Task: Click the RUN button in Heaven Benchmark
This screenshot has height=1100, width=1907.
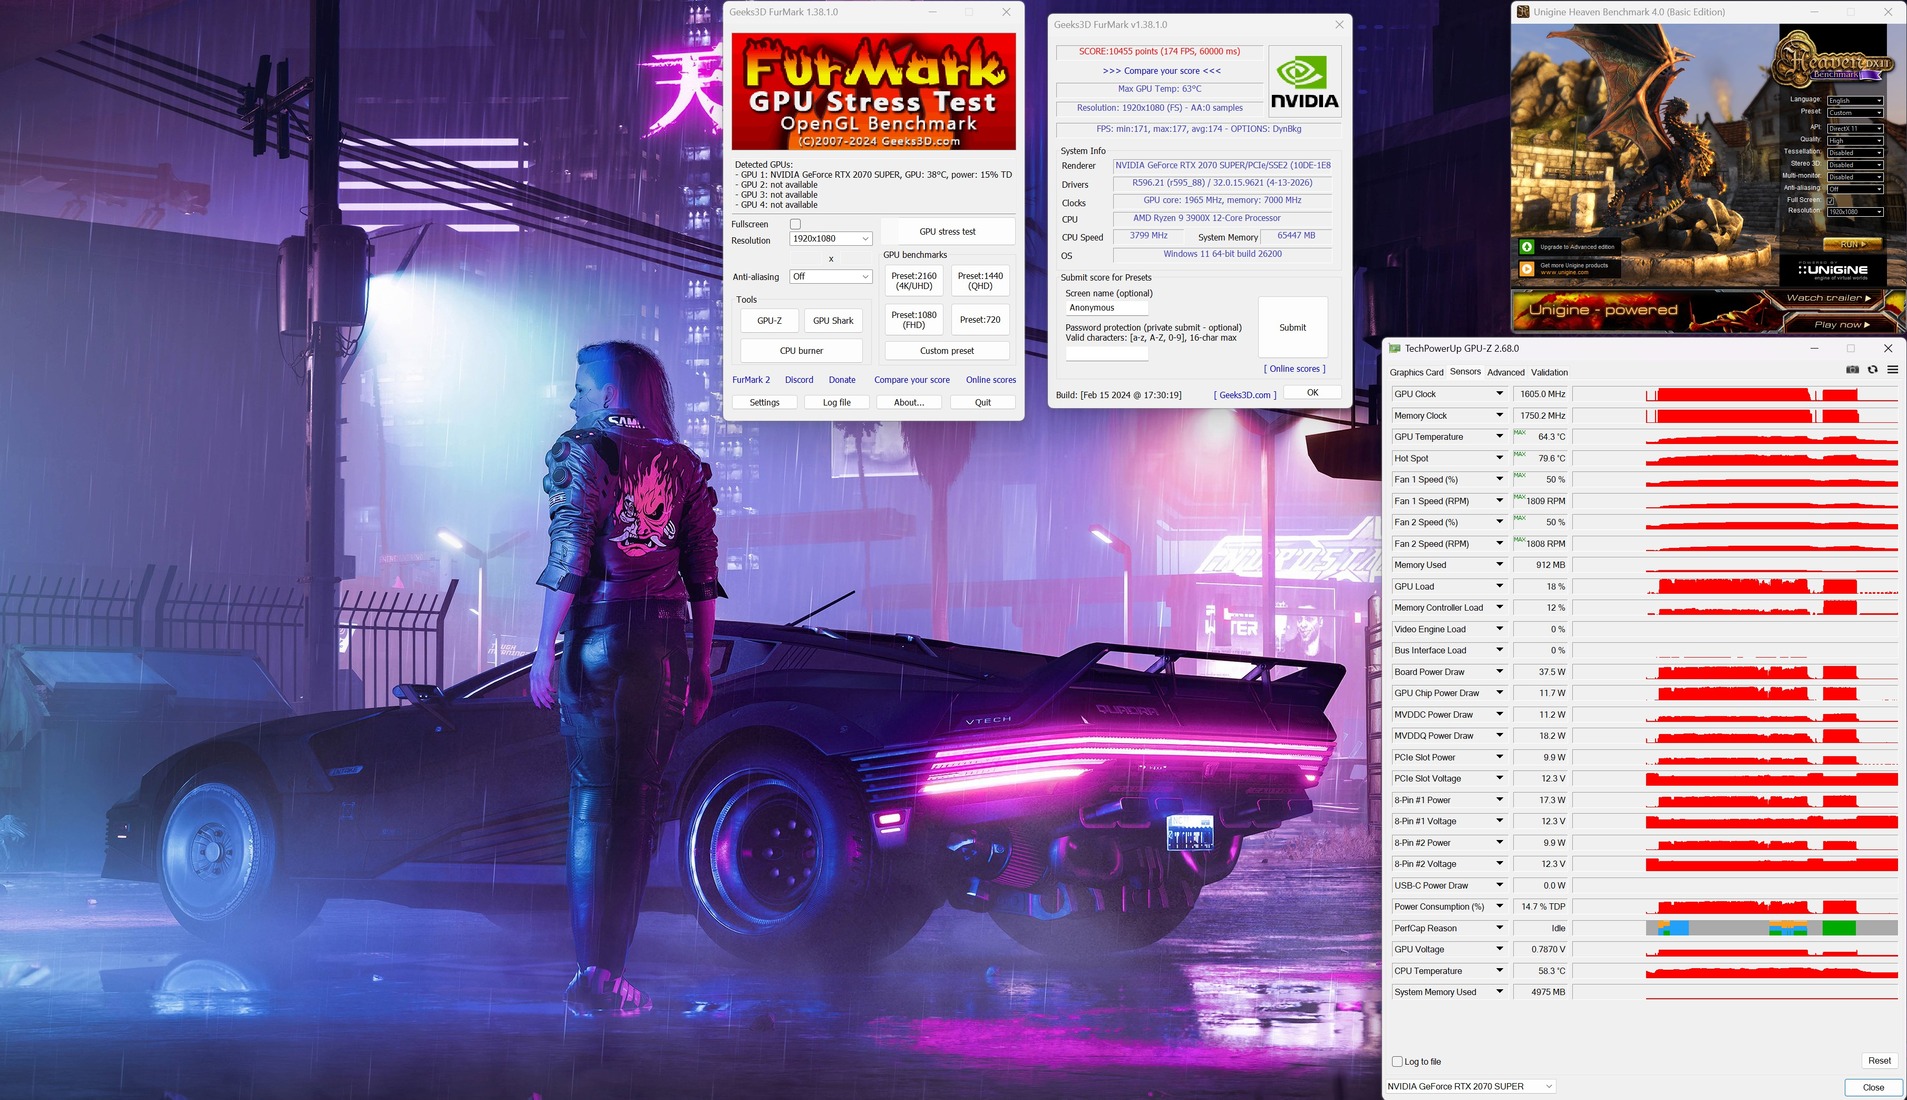Action: pos(1852,244)
